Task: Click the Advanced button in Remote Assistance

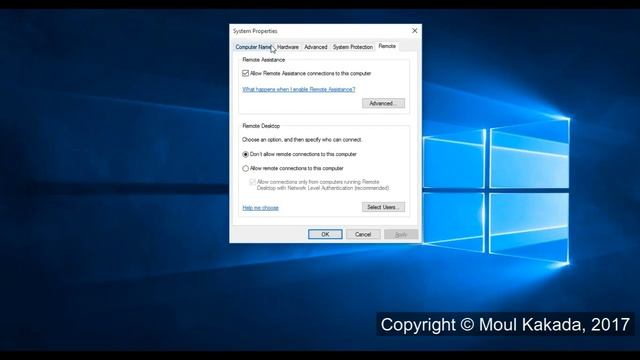Action: click(x=383, y=103)
